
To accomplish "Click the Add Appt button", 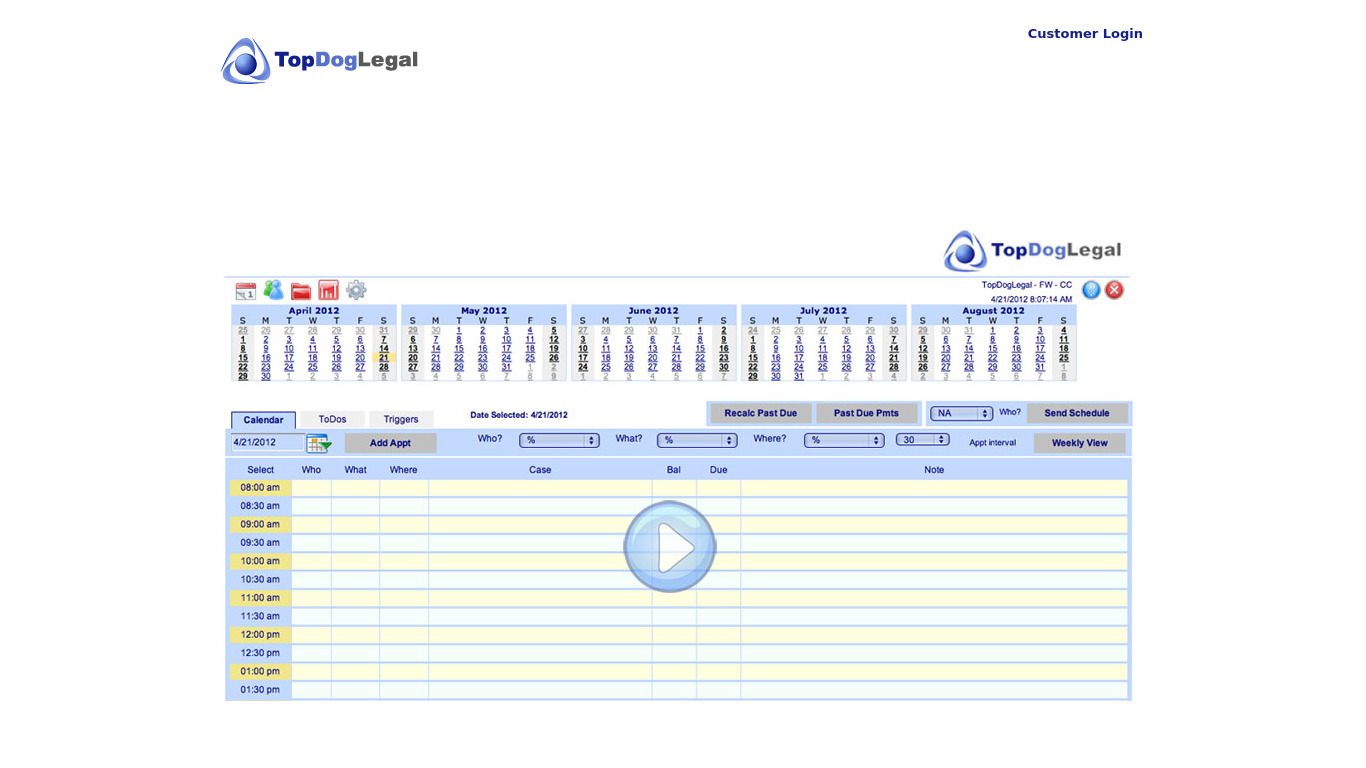I will 390,443.
